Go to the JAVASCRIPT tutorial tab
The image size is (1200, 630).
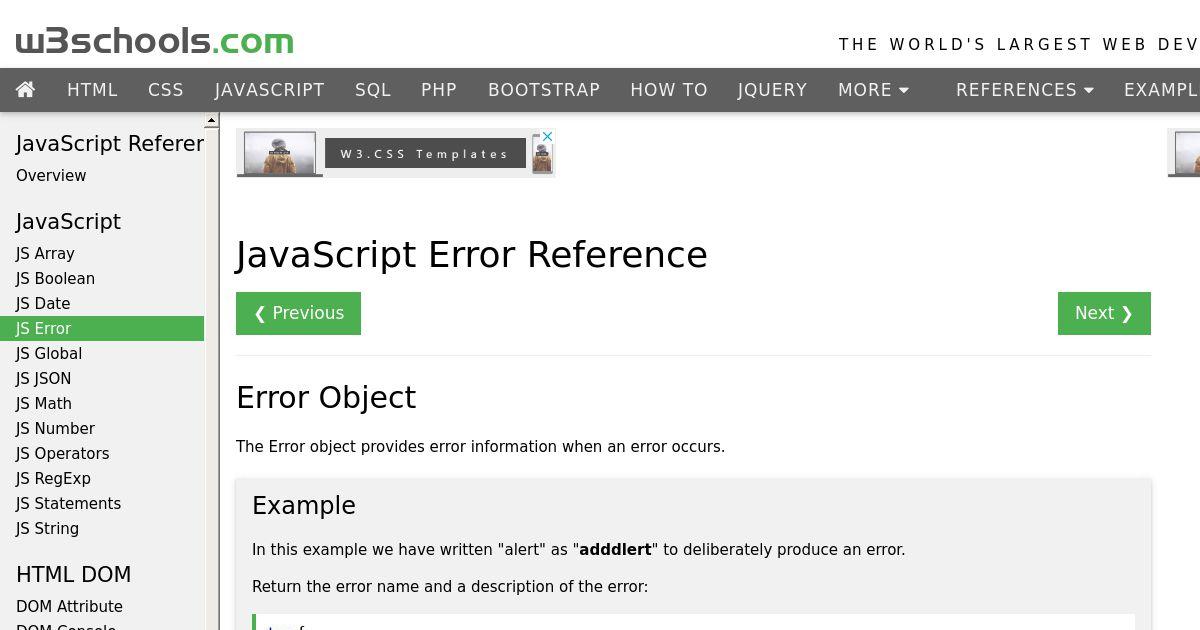click(x=269, y=90)
